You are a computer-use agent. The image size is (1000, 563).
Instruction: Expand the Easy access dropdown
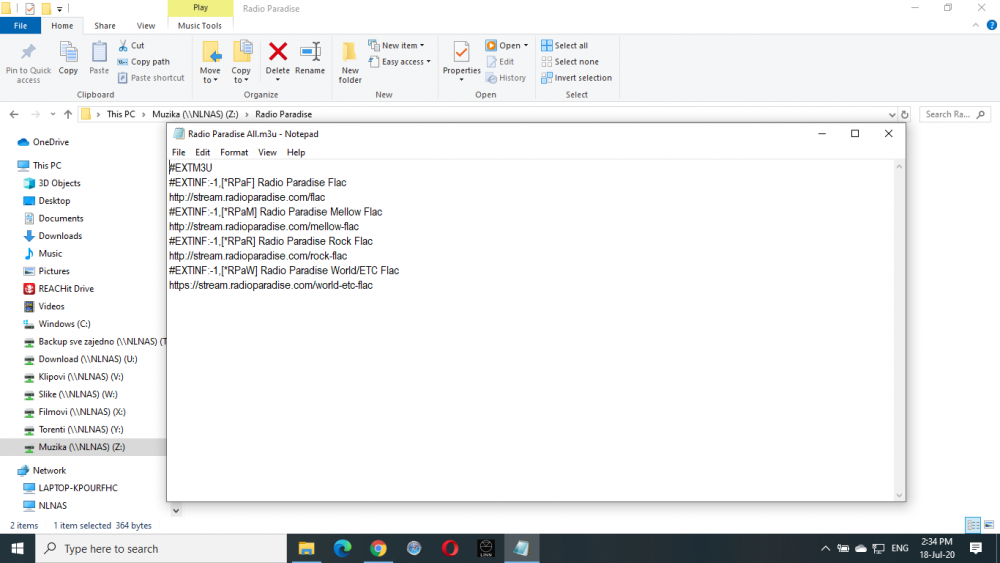click(399, 62)
